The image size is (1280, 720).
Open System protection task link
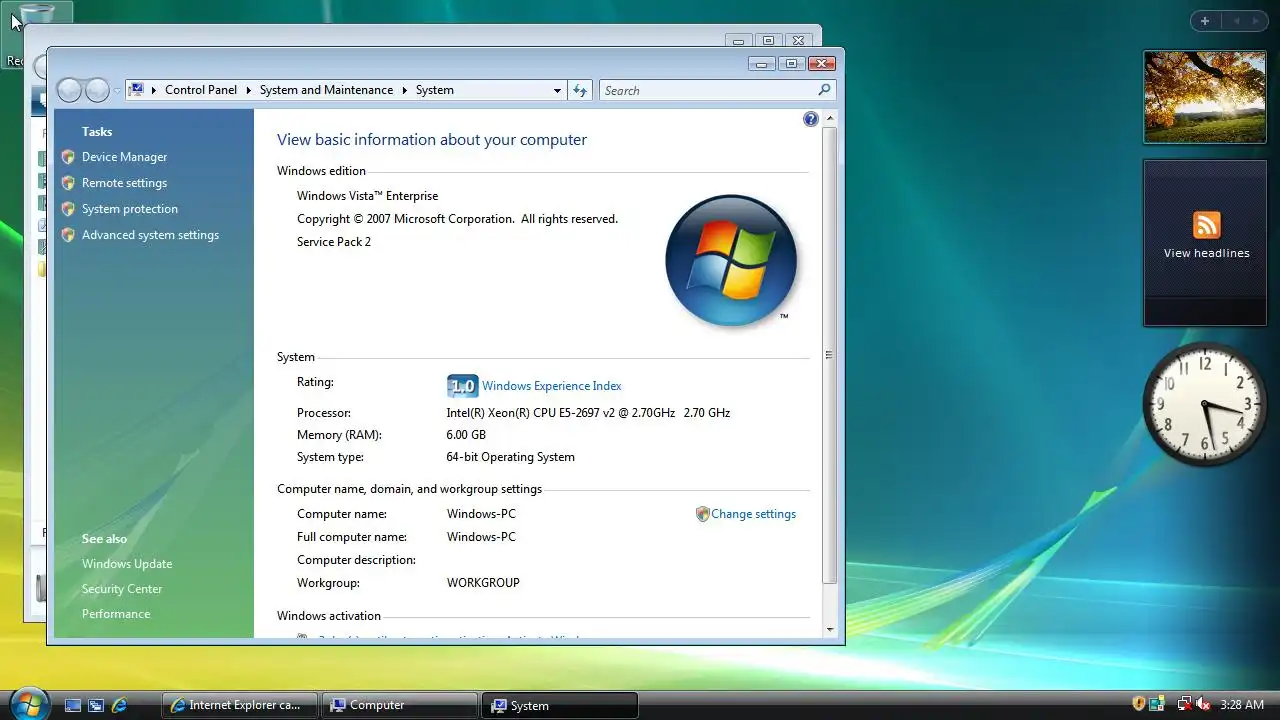pos(130,209)
